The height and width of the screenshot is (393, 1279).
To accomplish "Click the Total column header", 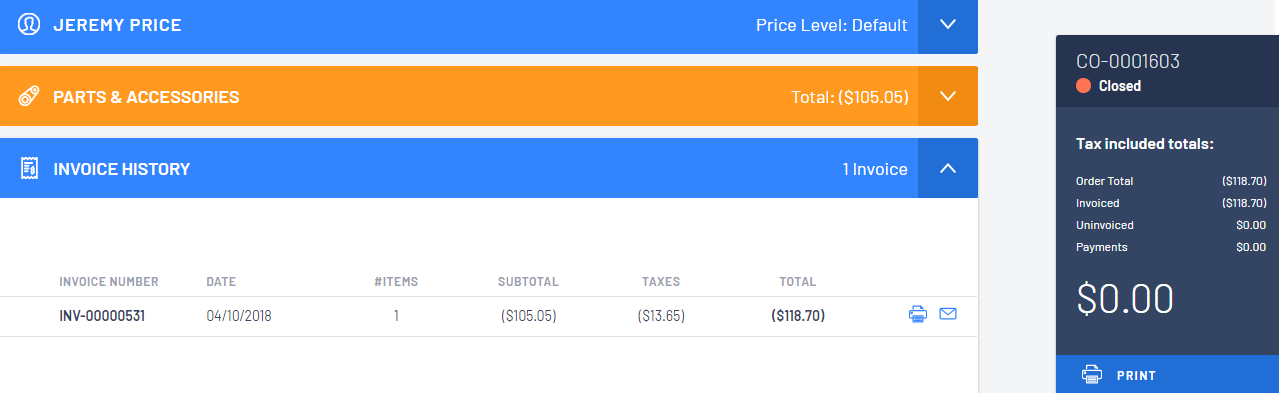I will coord(798,282).
